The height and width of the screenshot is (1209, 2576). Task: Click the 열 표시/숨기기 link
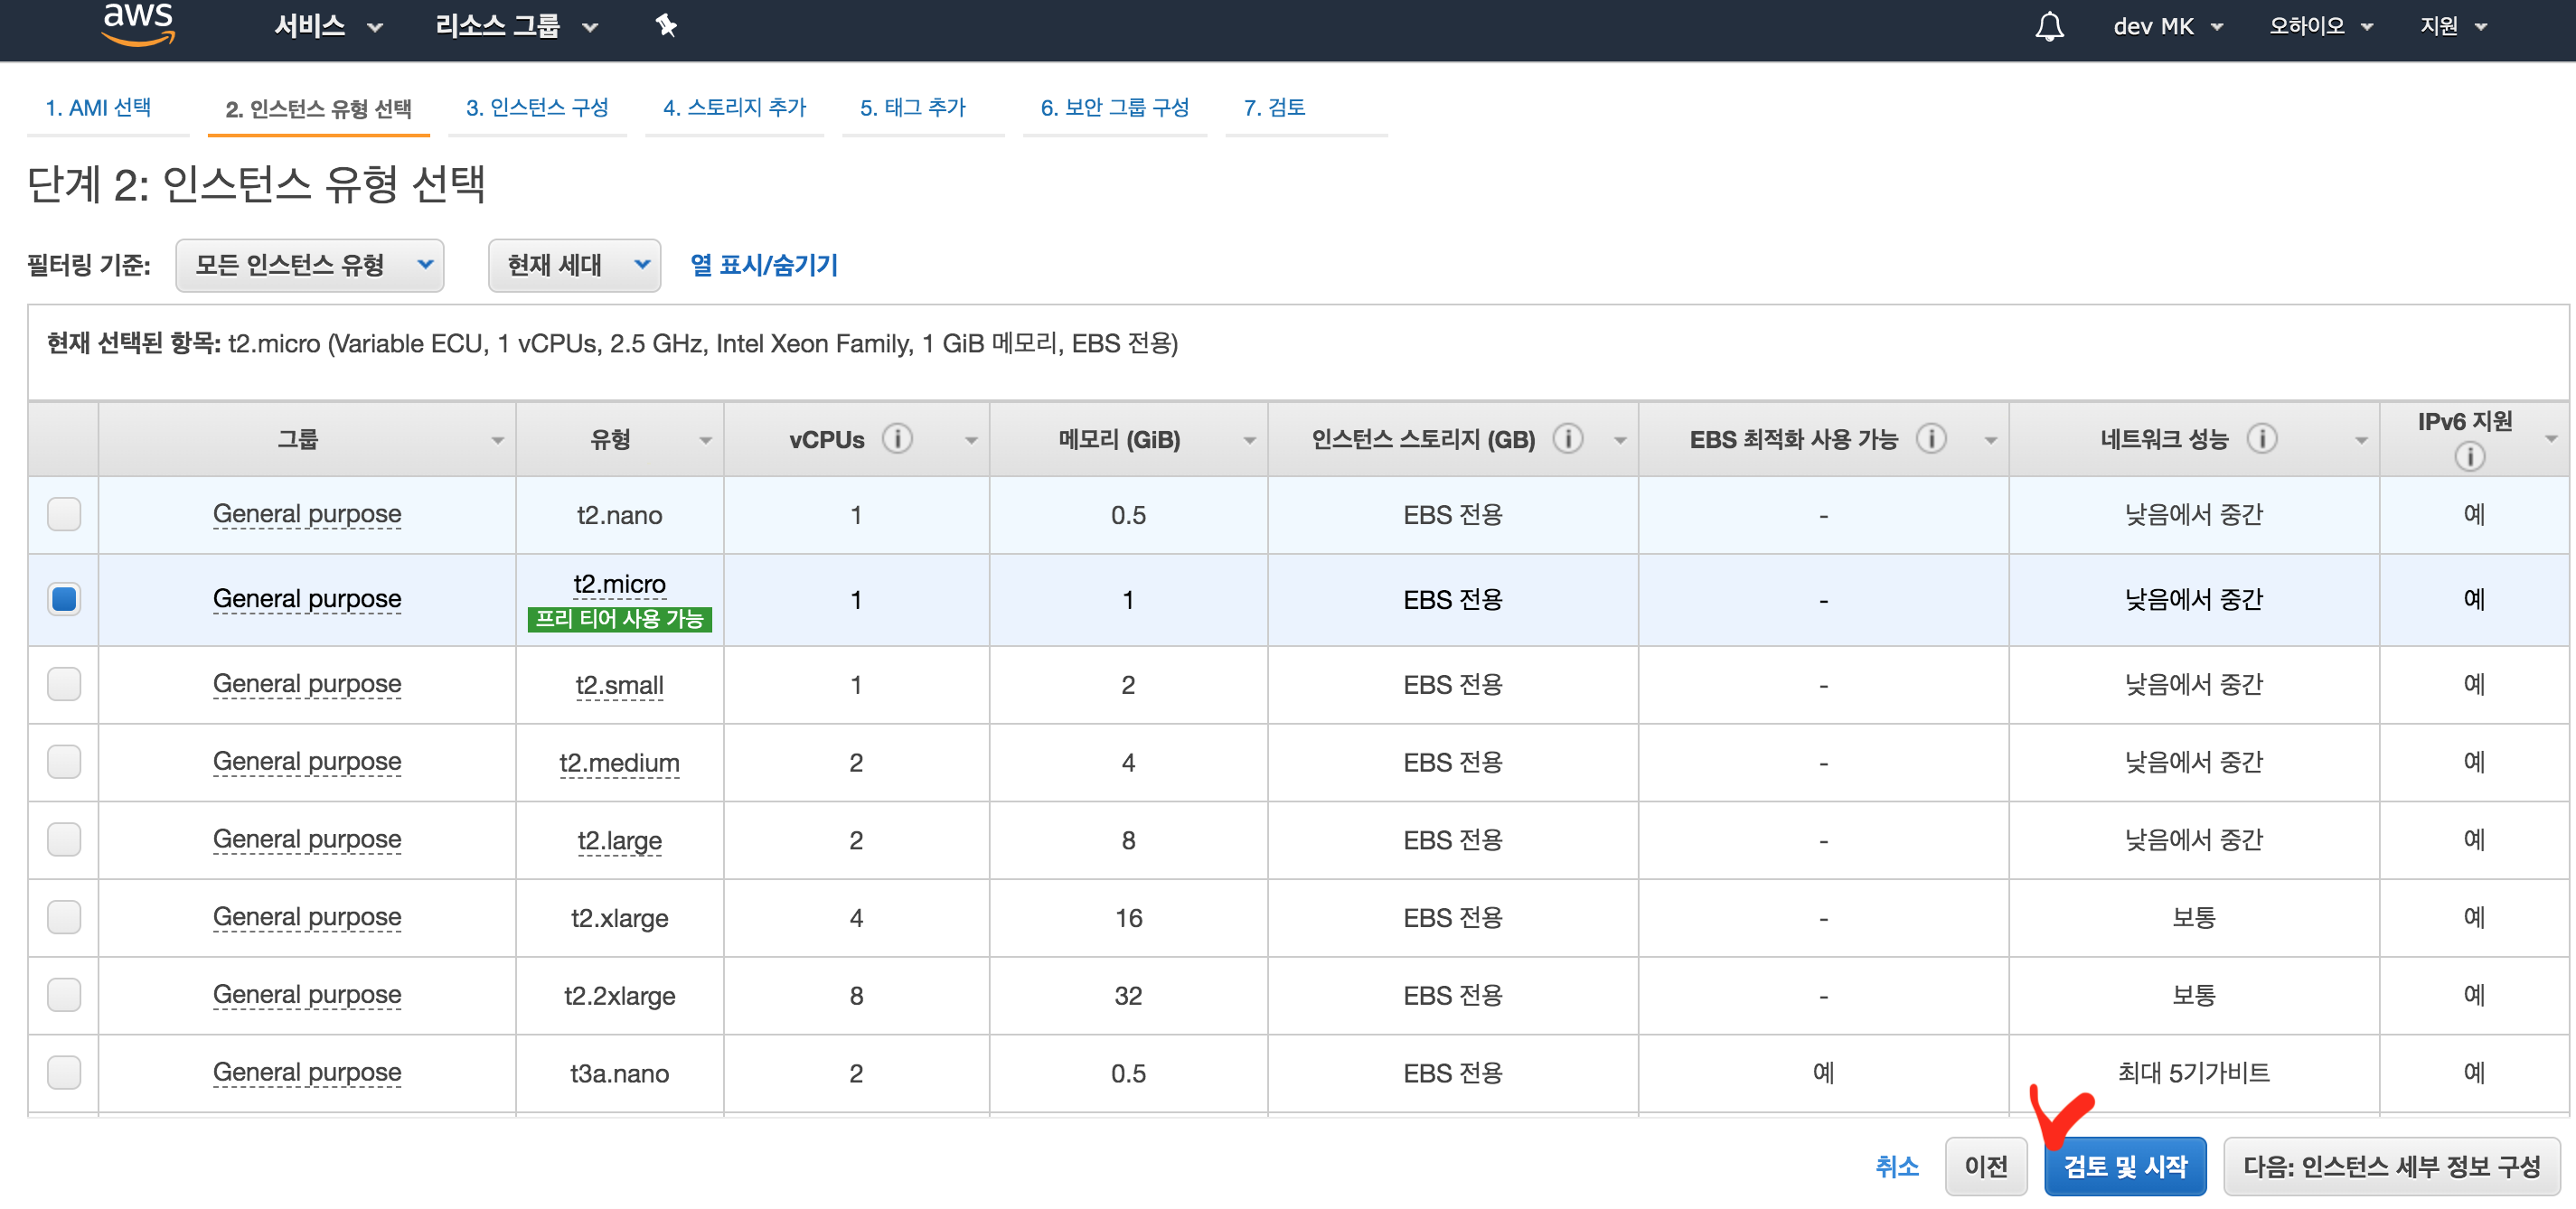tap(764, 265)
